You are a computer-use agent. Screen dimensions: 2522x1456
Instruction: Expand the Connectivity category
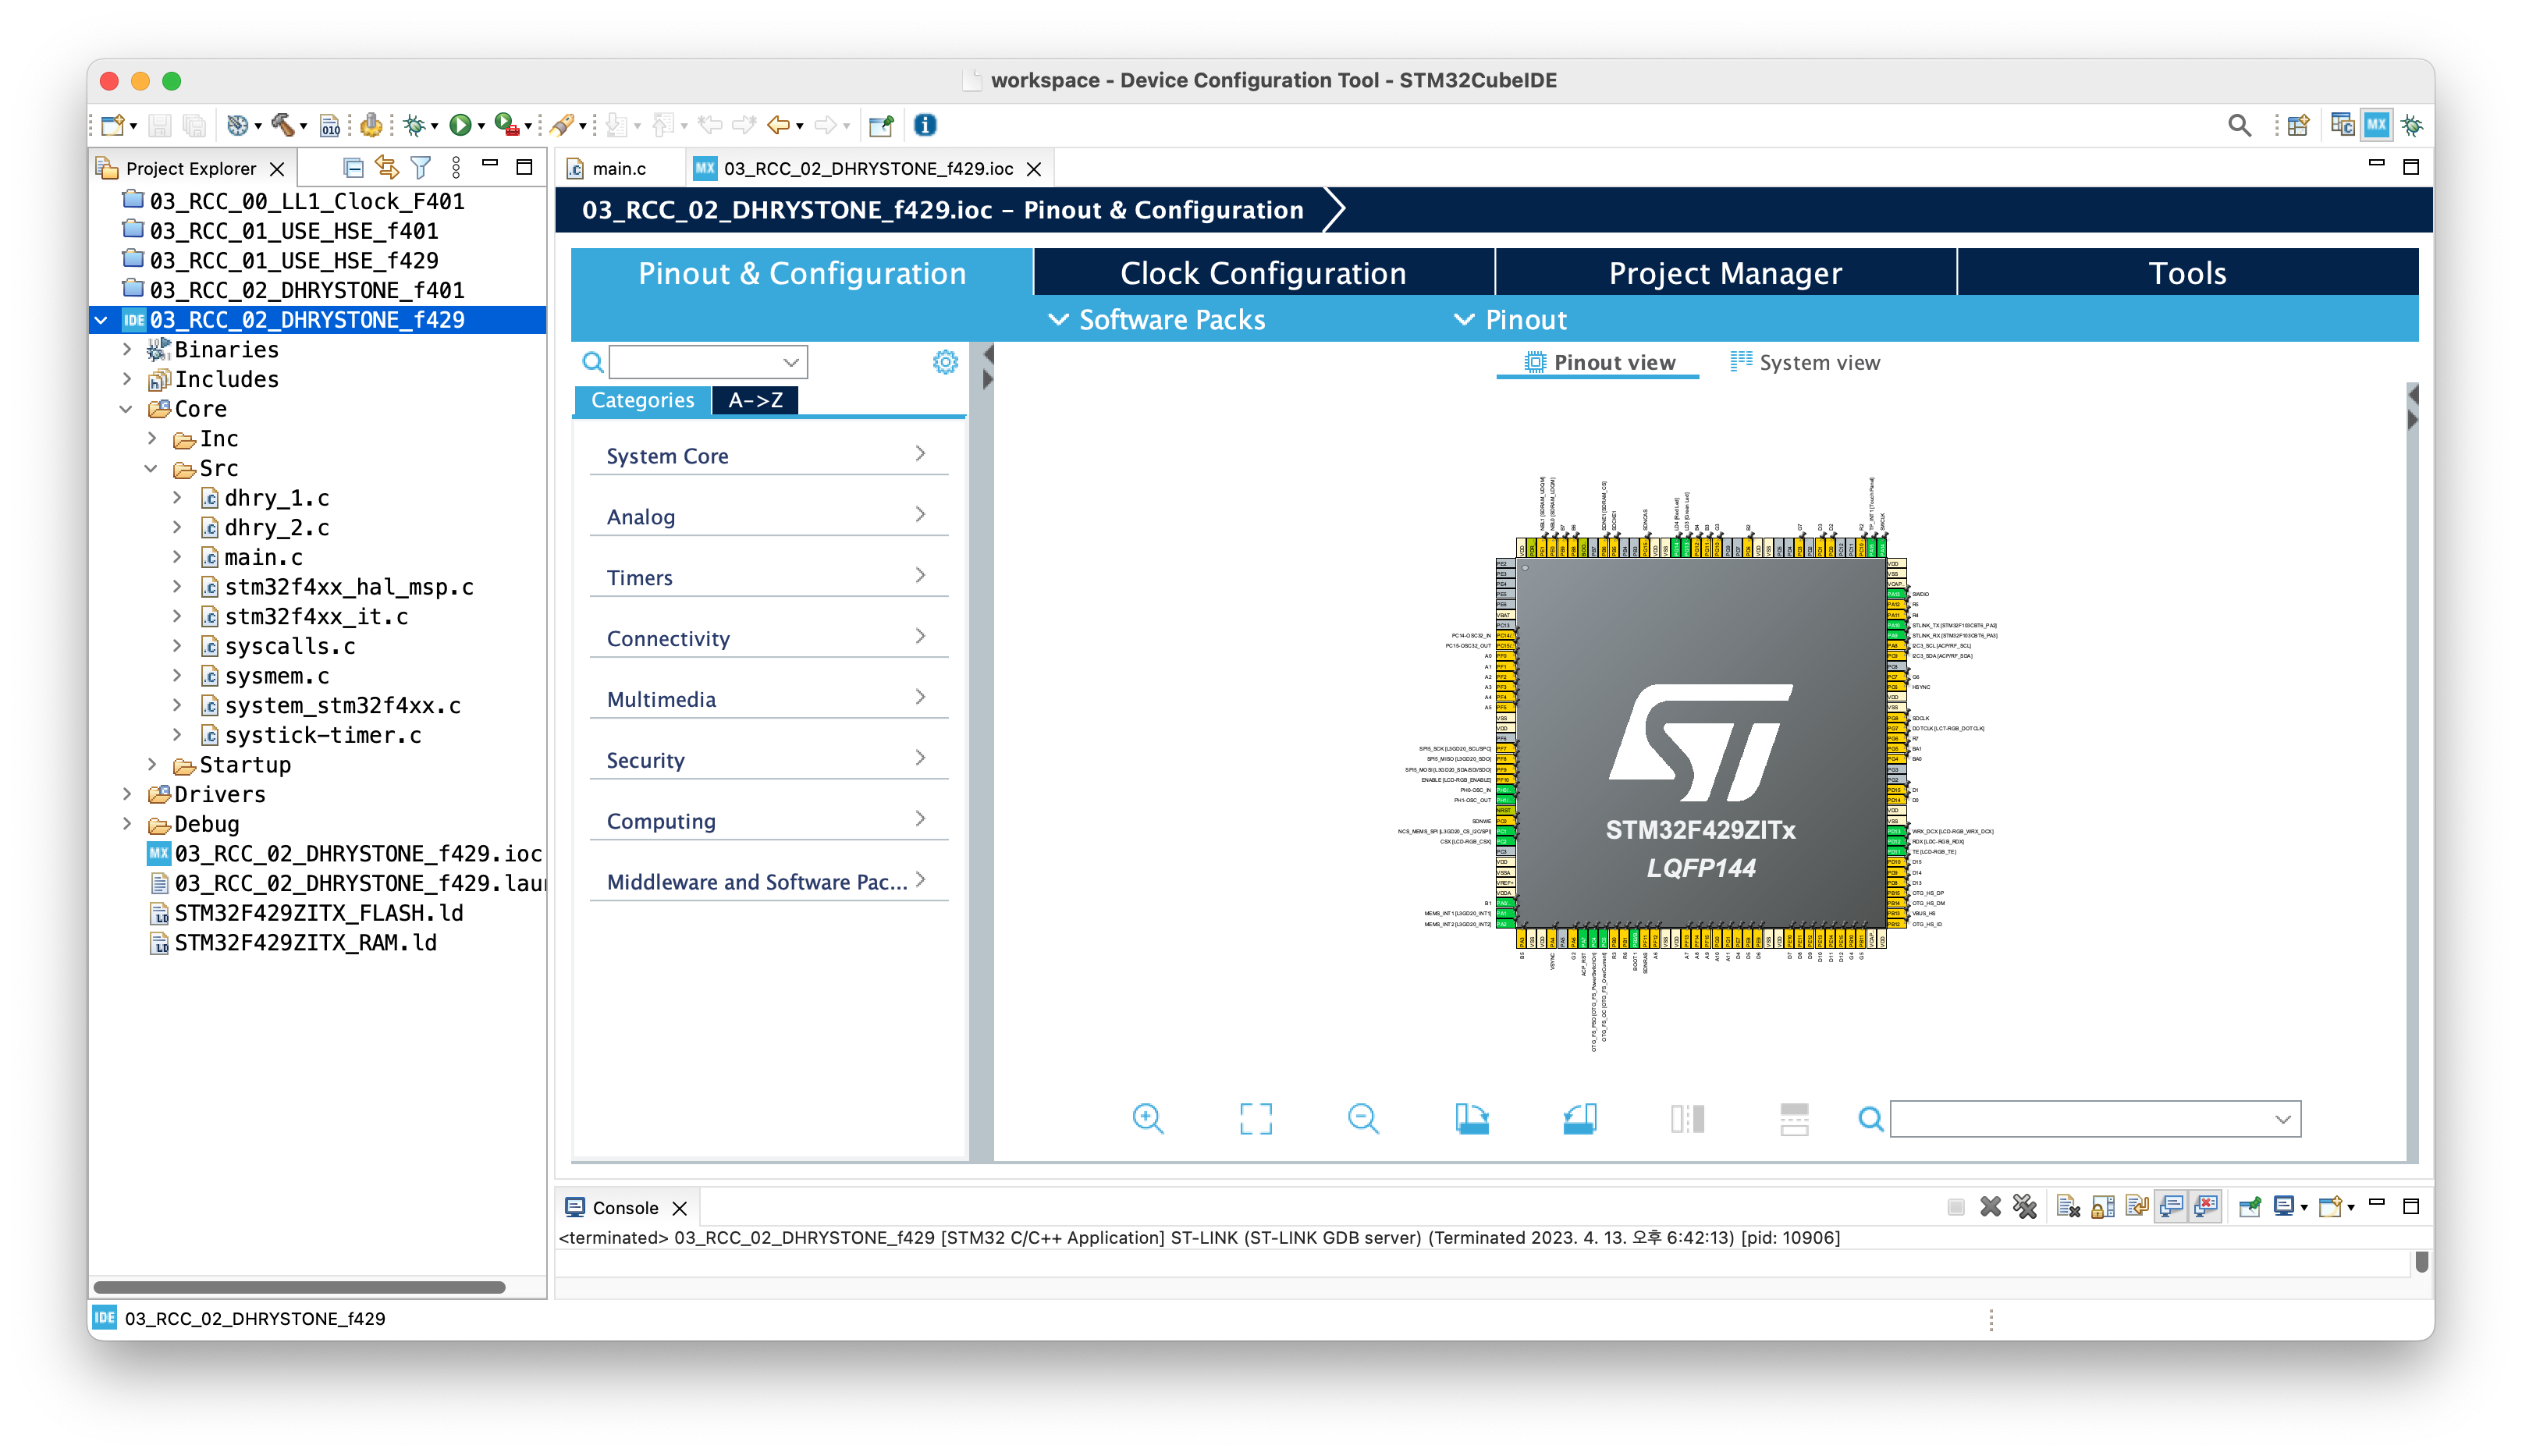pyautogui.click(x=768, y=638)
